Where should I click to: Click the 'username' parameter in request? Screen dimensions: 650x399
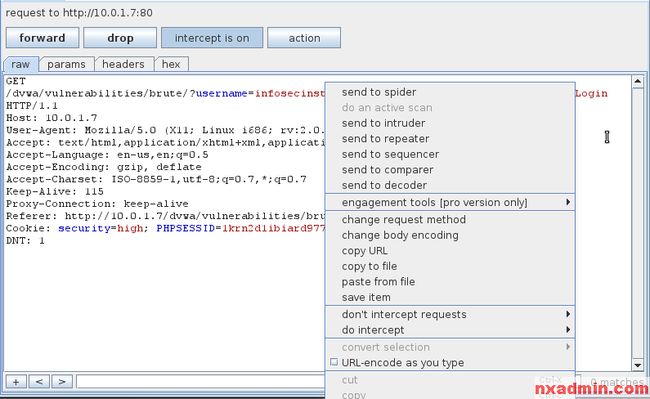point(221,94)
